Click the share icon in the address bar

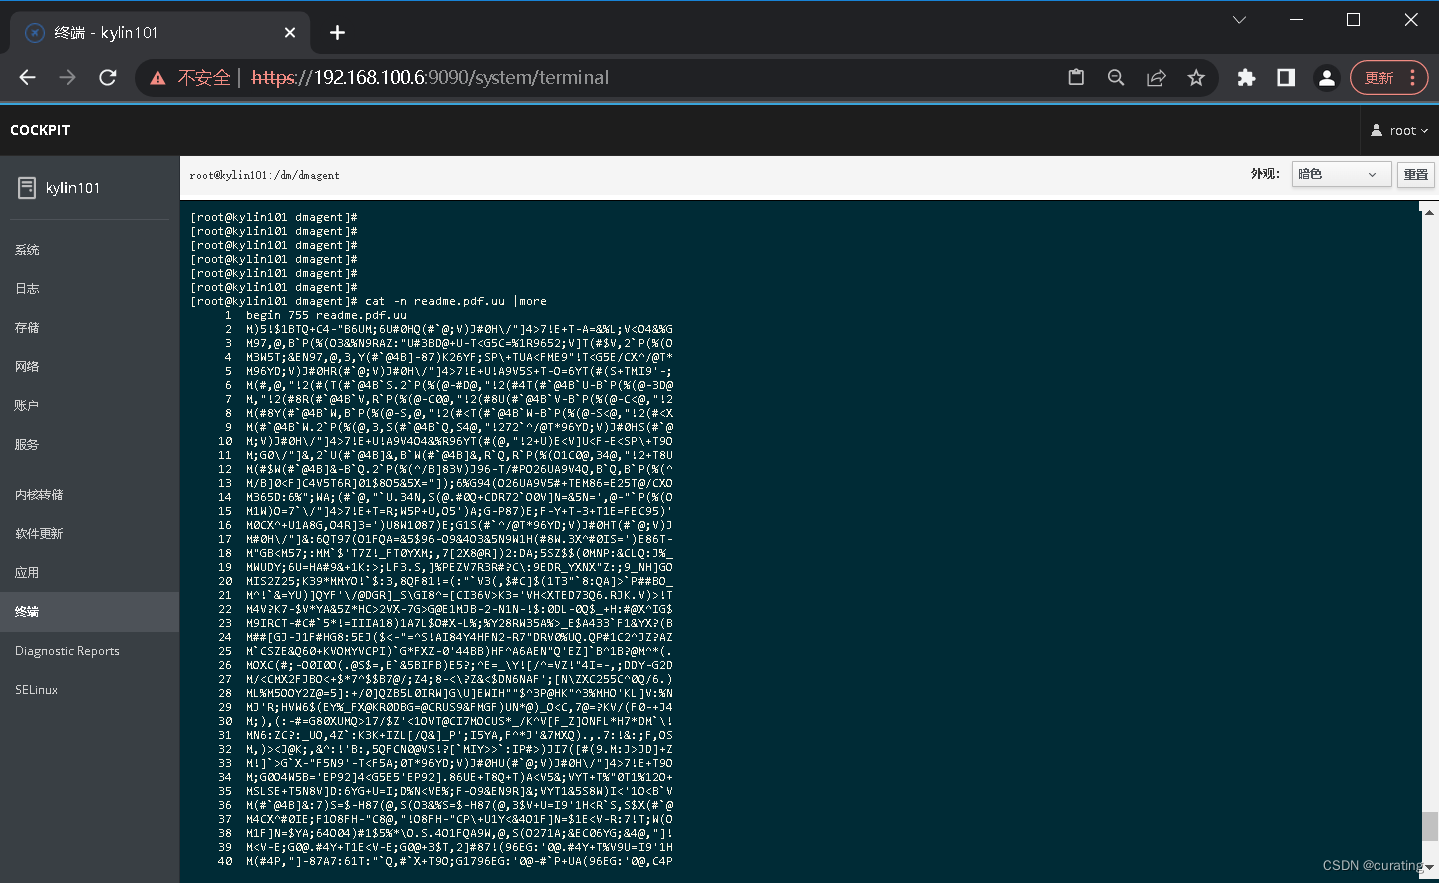[1156, 77]
